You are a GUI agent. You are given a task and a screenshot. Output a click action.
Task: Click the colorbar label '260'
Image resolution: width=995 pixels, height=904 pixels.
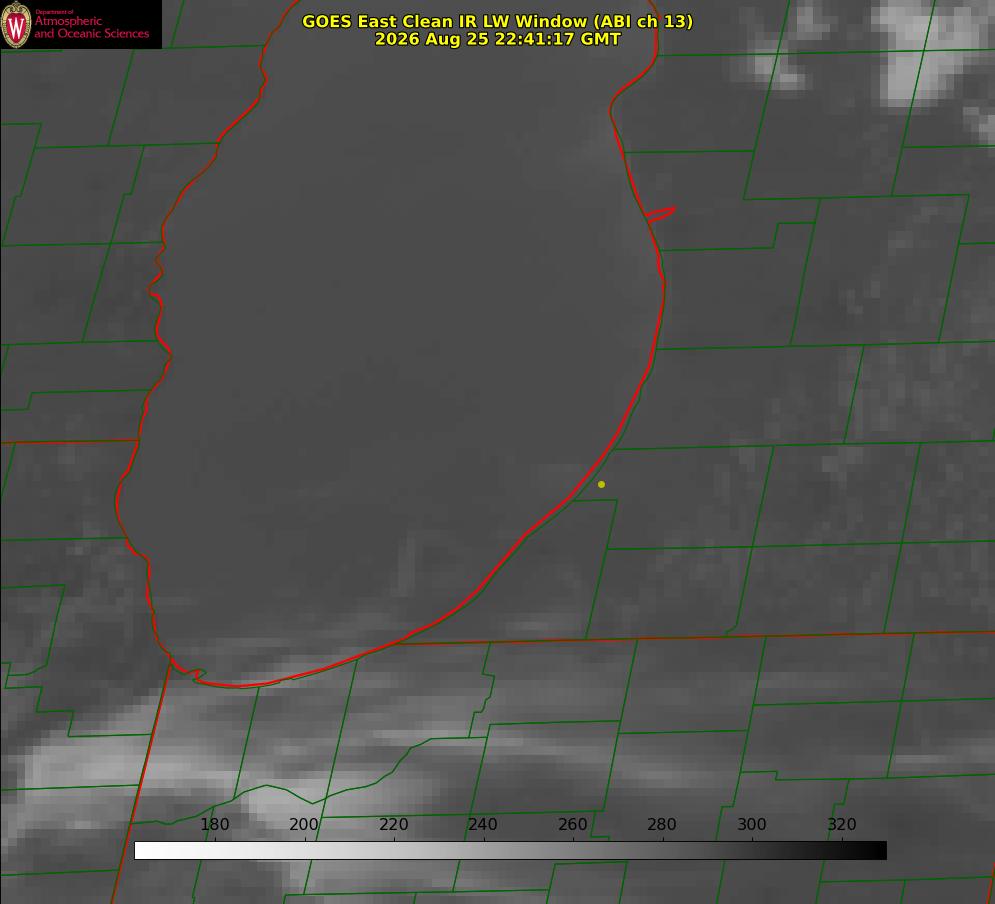(572, 824)
